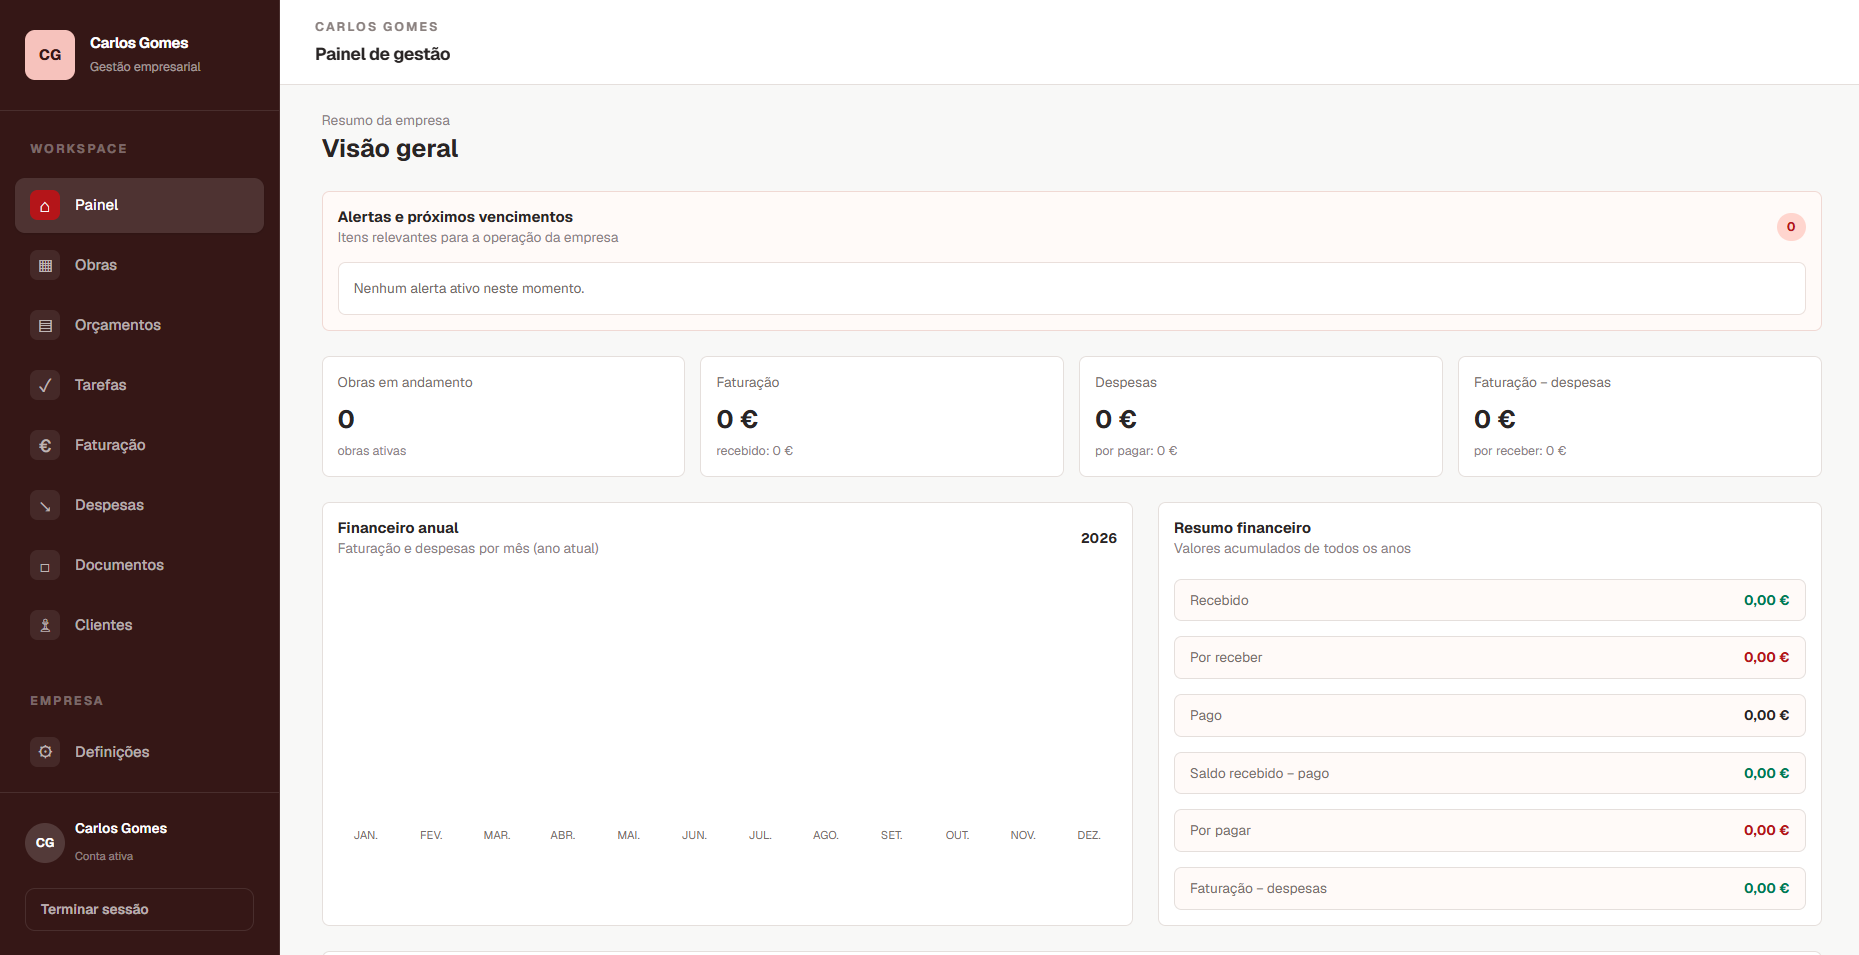1859x955 pixels.
Task: Click the JUN. month label on chart
Action: click(x=694, y=835)
